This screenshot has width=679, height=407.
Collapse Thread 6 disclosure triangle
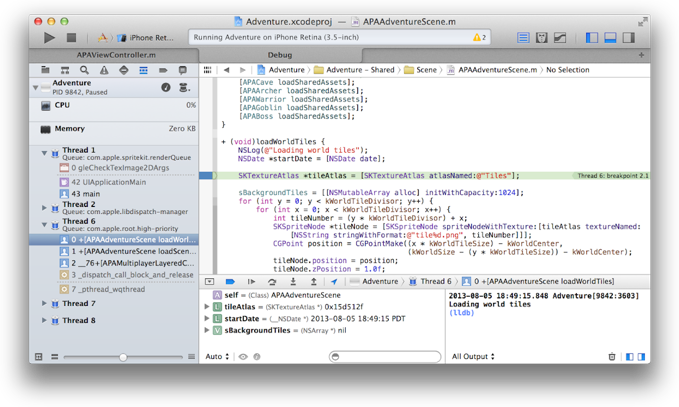tap(44, 224)
